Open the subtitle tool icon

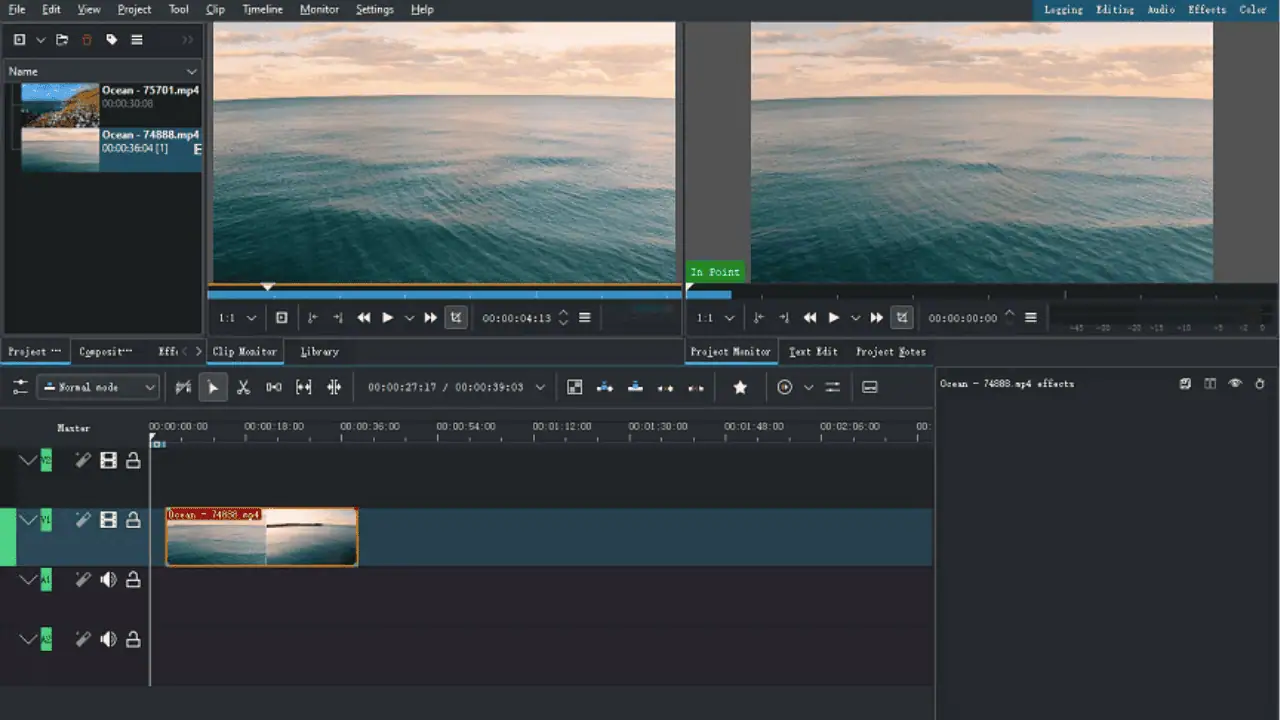point(870,387)
